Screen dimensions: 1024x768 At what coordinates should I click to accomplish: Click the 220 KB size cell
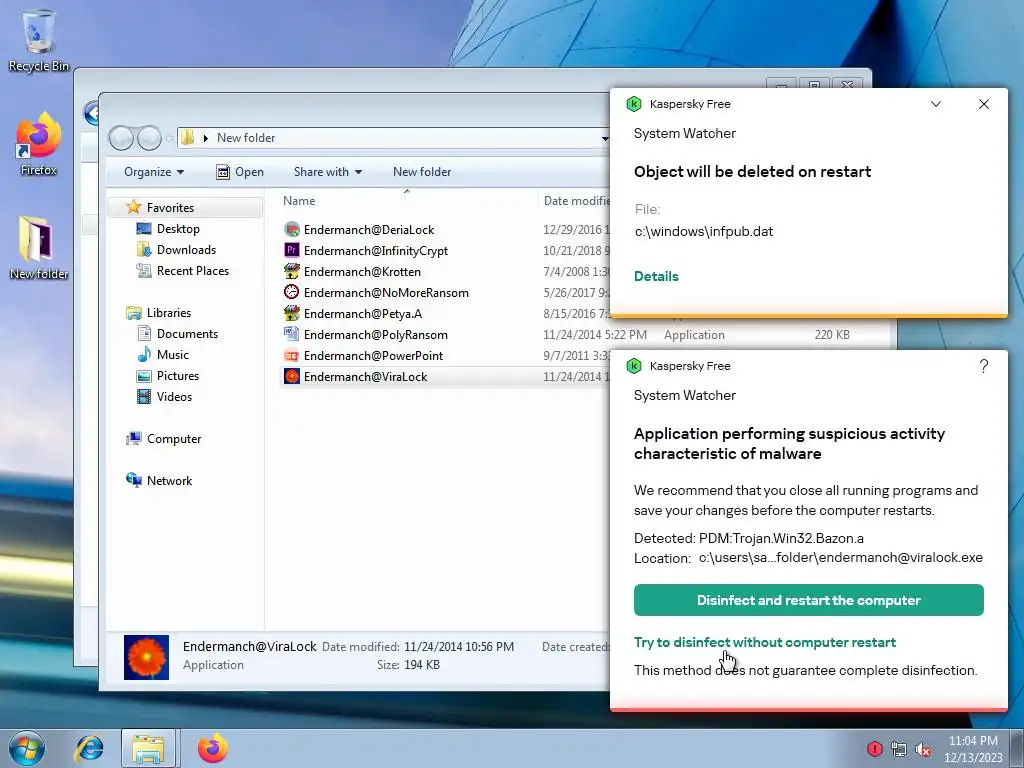pyautogui.click(x=832, y=334)
